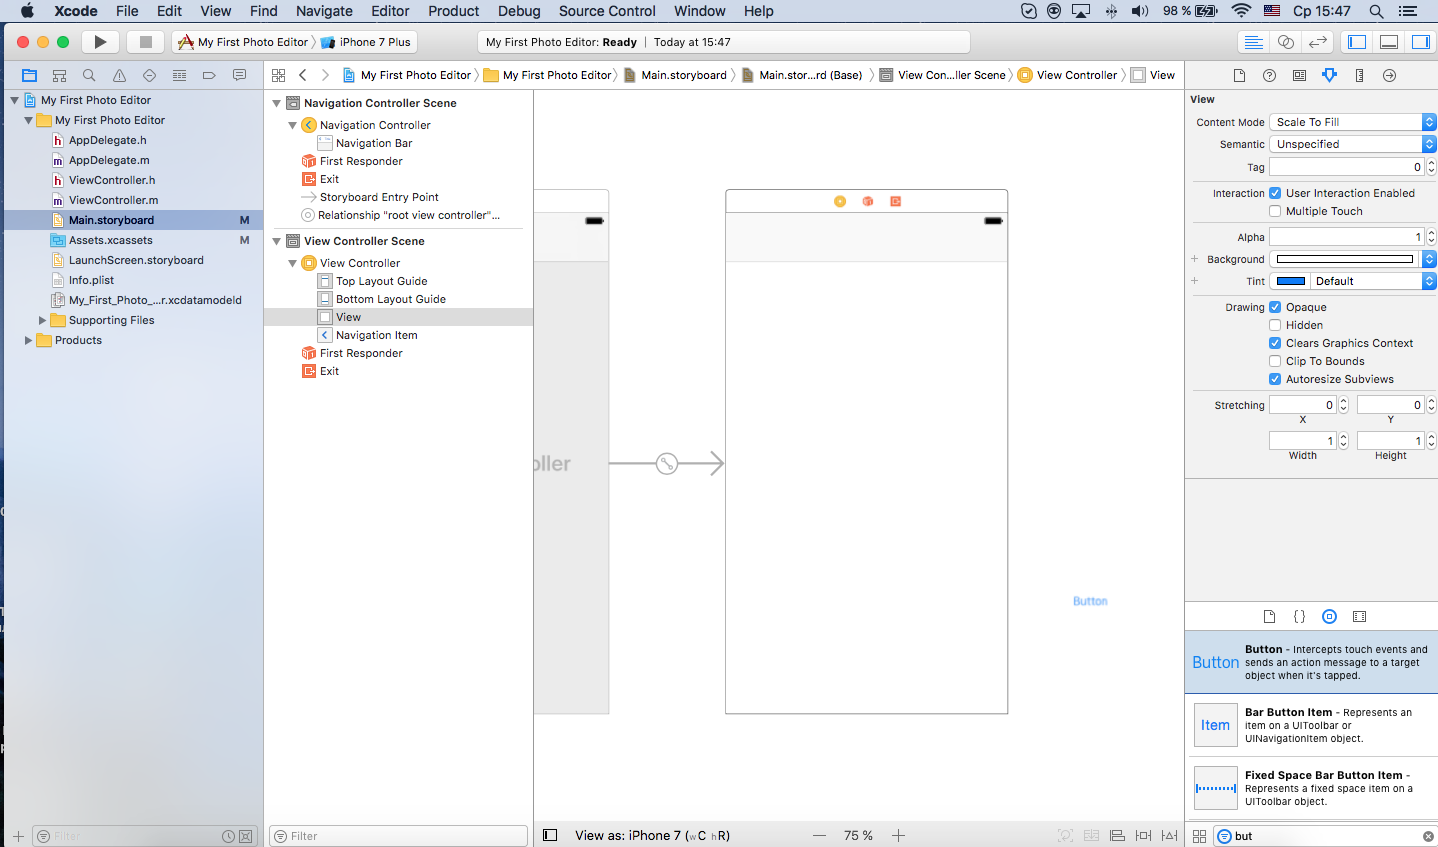Show the Identity inspector

pos(1299,75)
